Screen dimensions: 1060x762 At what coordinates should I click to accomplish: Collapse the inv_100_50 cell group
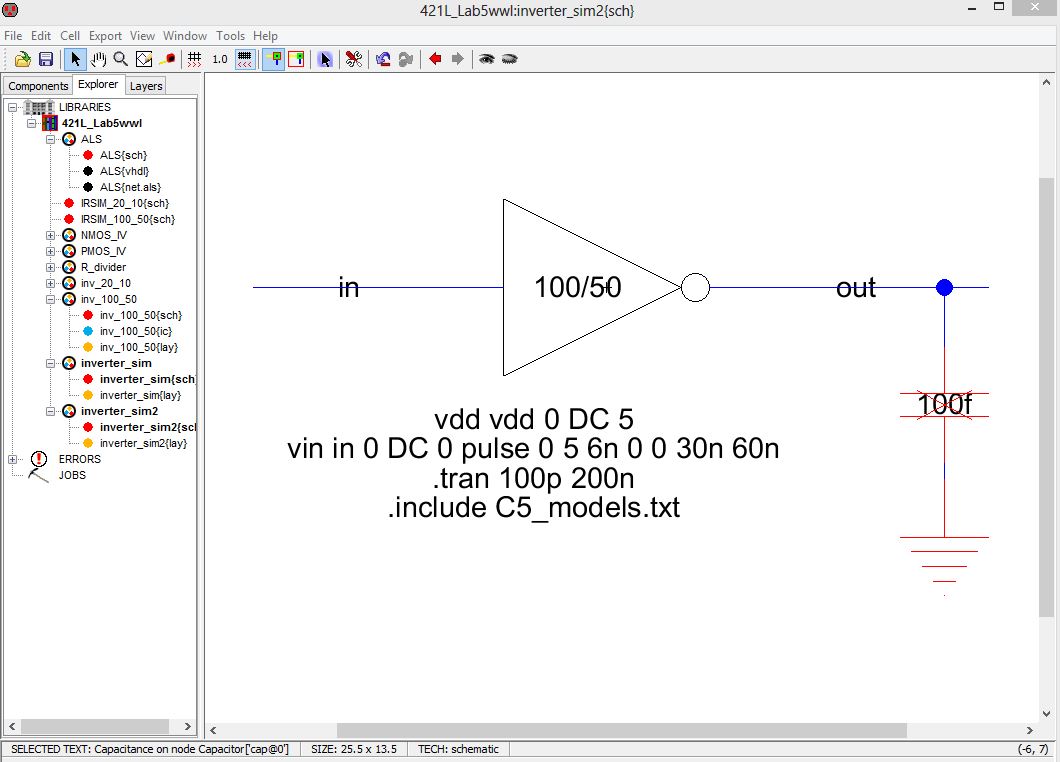(x=51, y=299)
